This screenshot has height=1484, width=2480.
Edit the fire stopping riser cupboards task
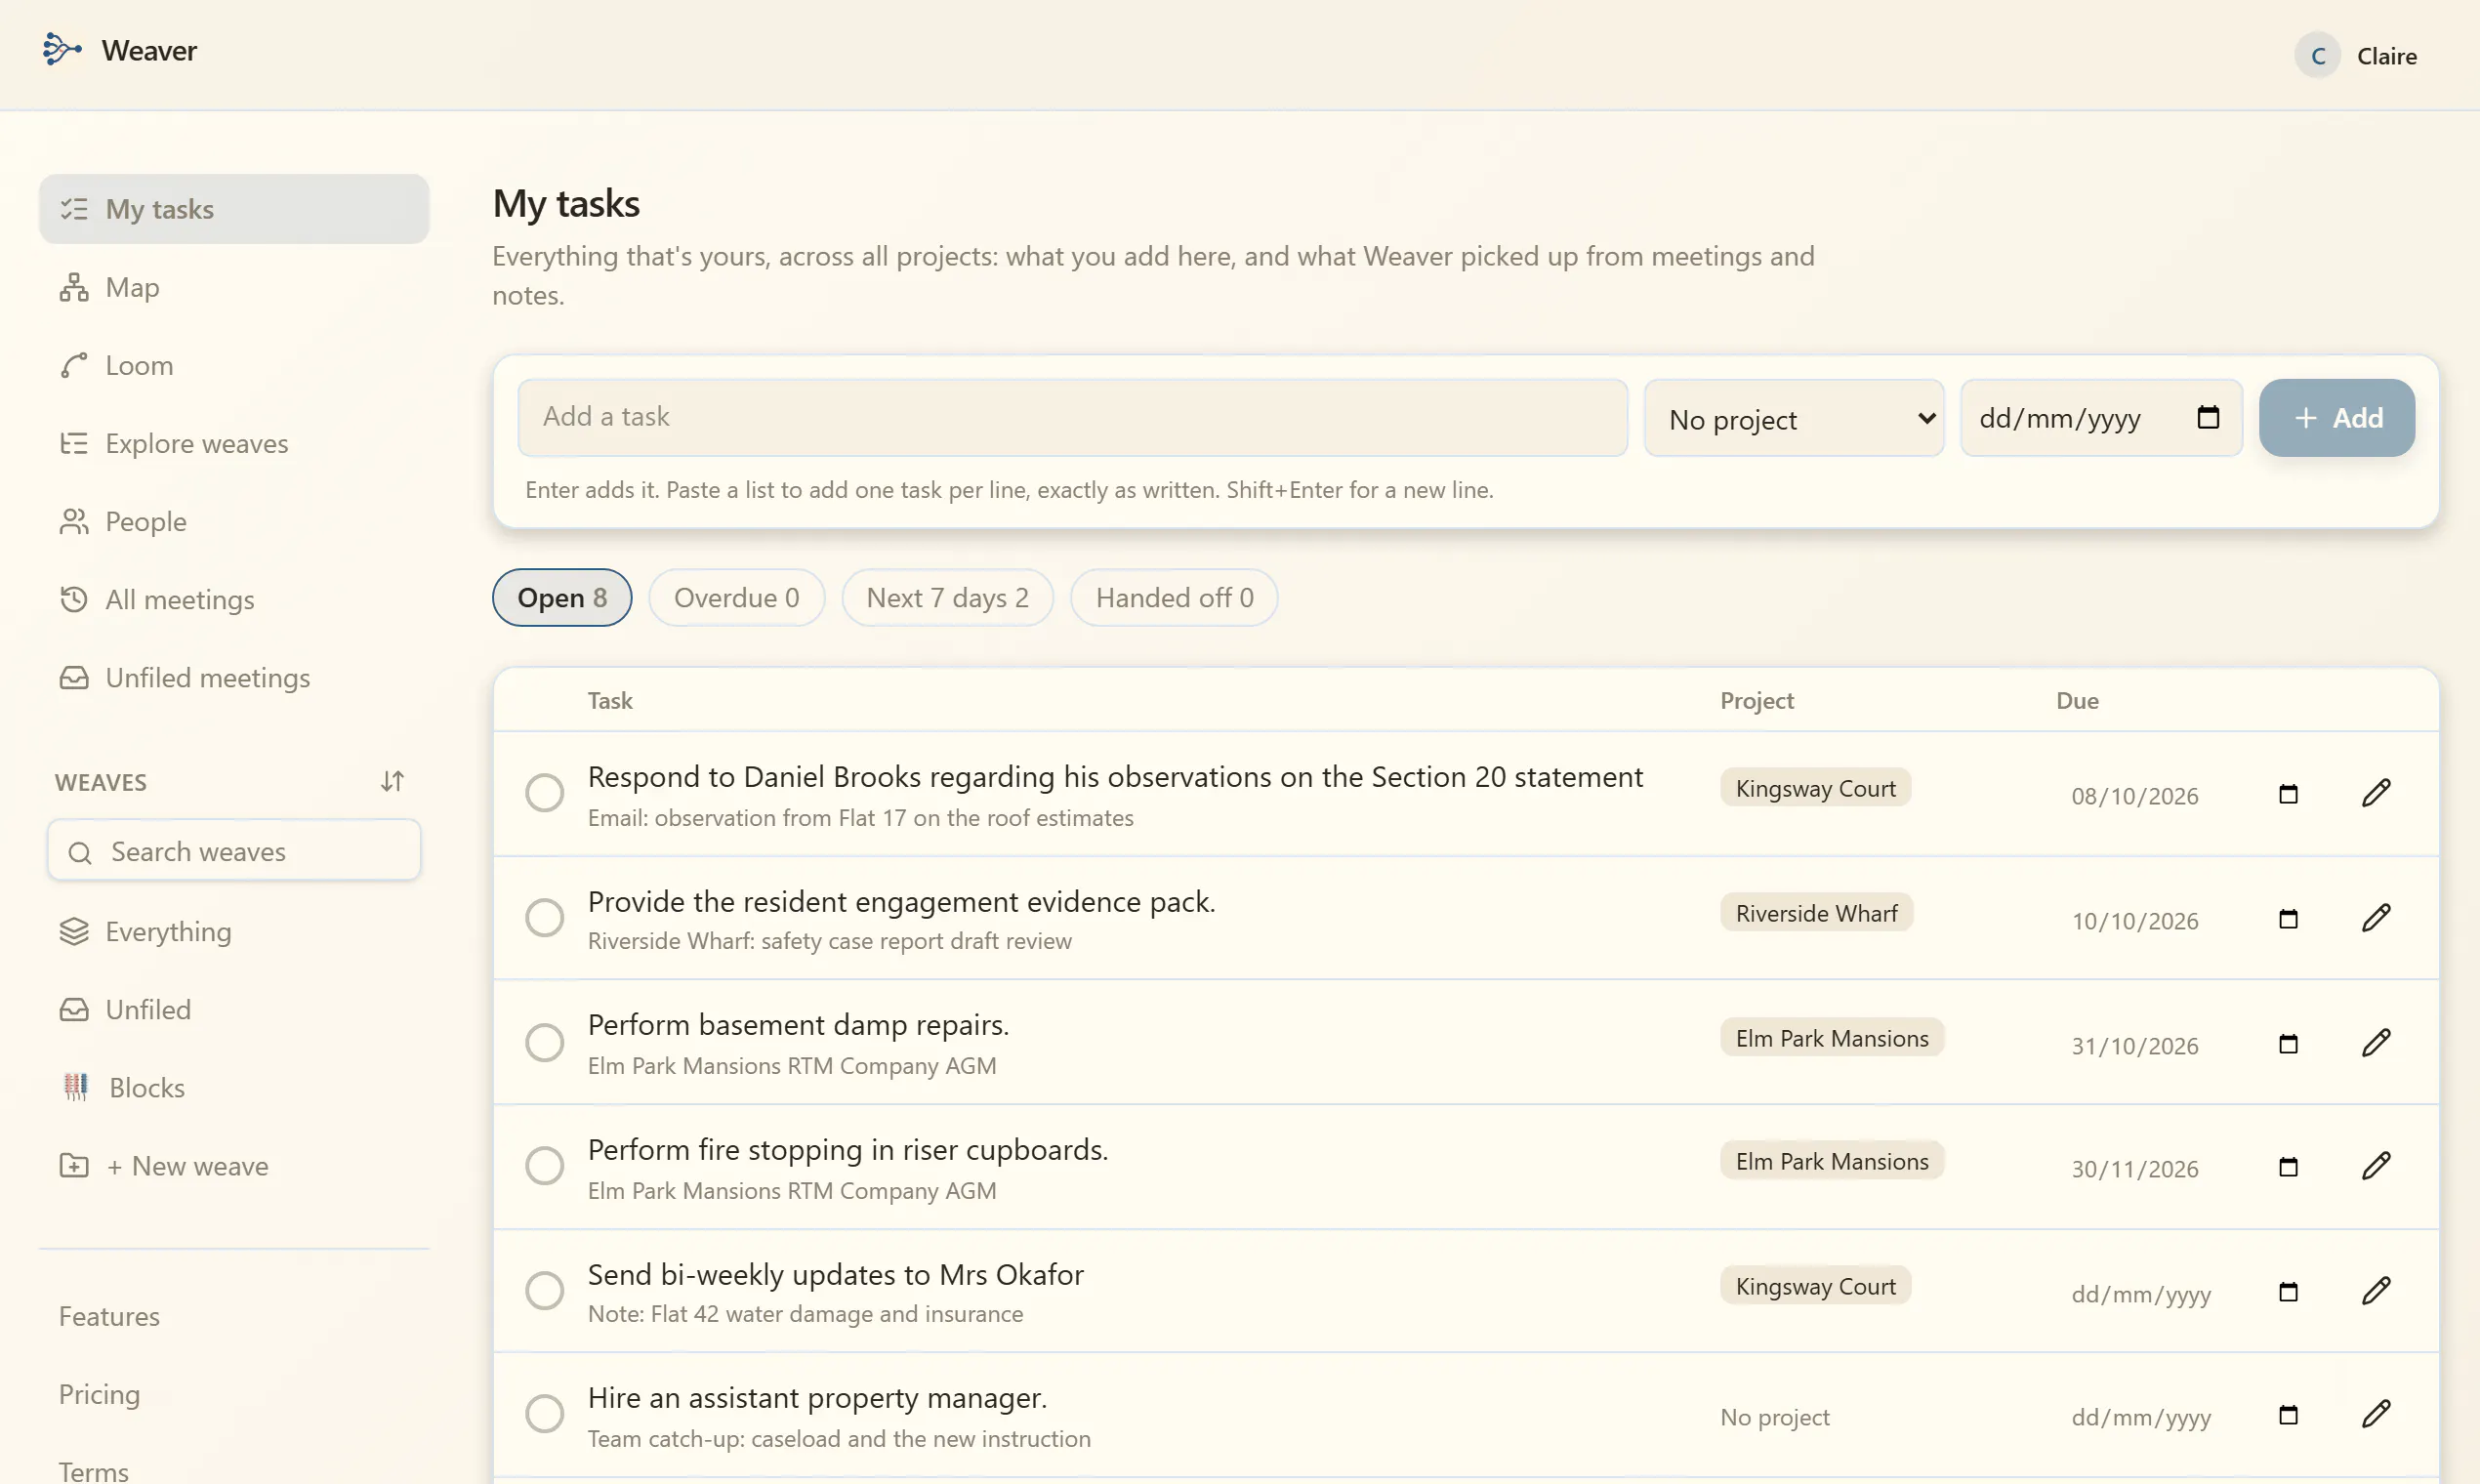tap(2376, 1166)
